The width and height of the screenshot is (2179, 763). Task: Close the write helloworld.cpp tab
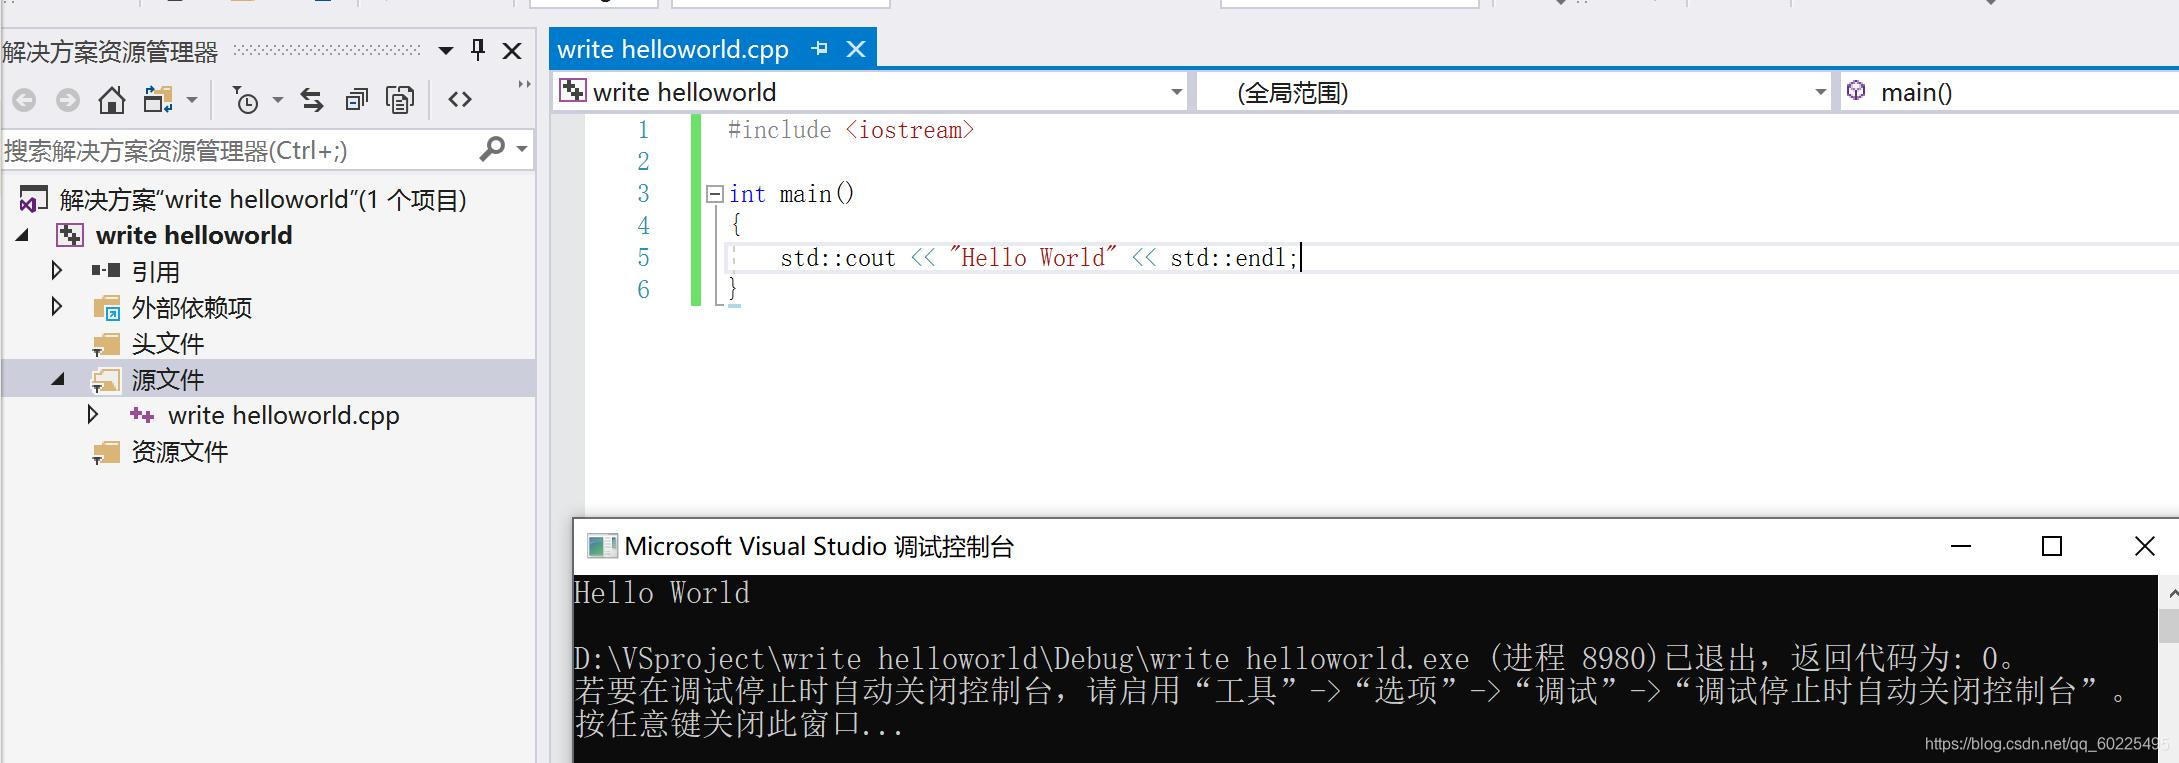tap(856, 49)
